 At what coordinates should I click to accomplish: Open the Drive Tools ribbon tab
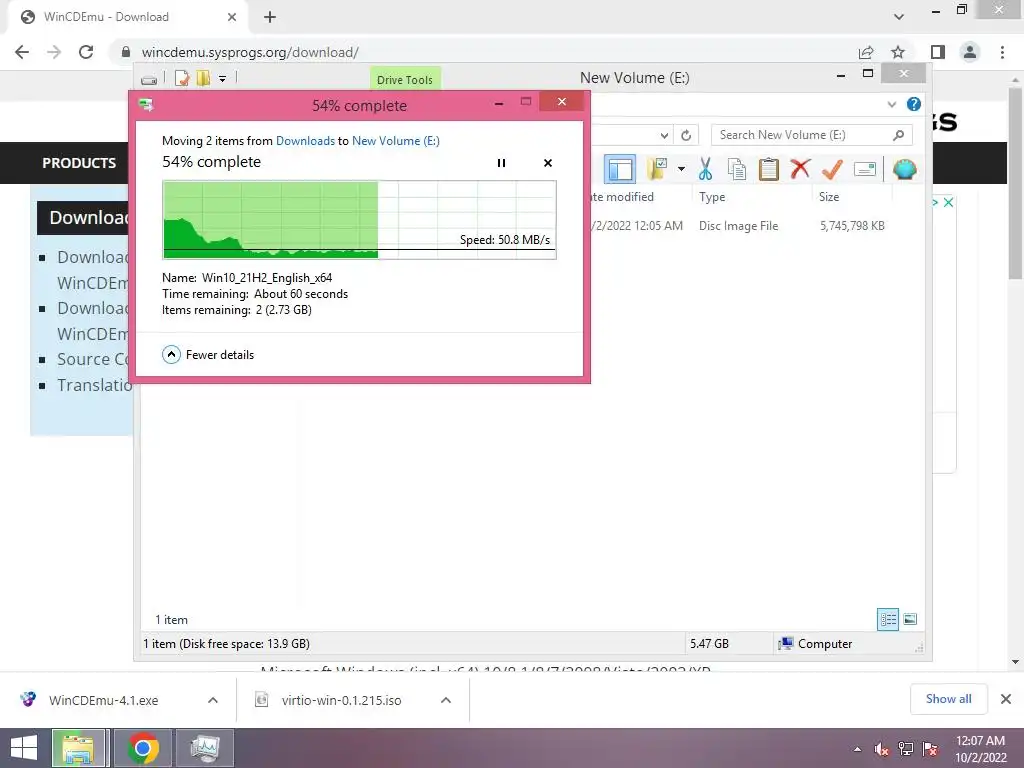click(405, 79)
